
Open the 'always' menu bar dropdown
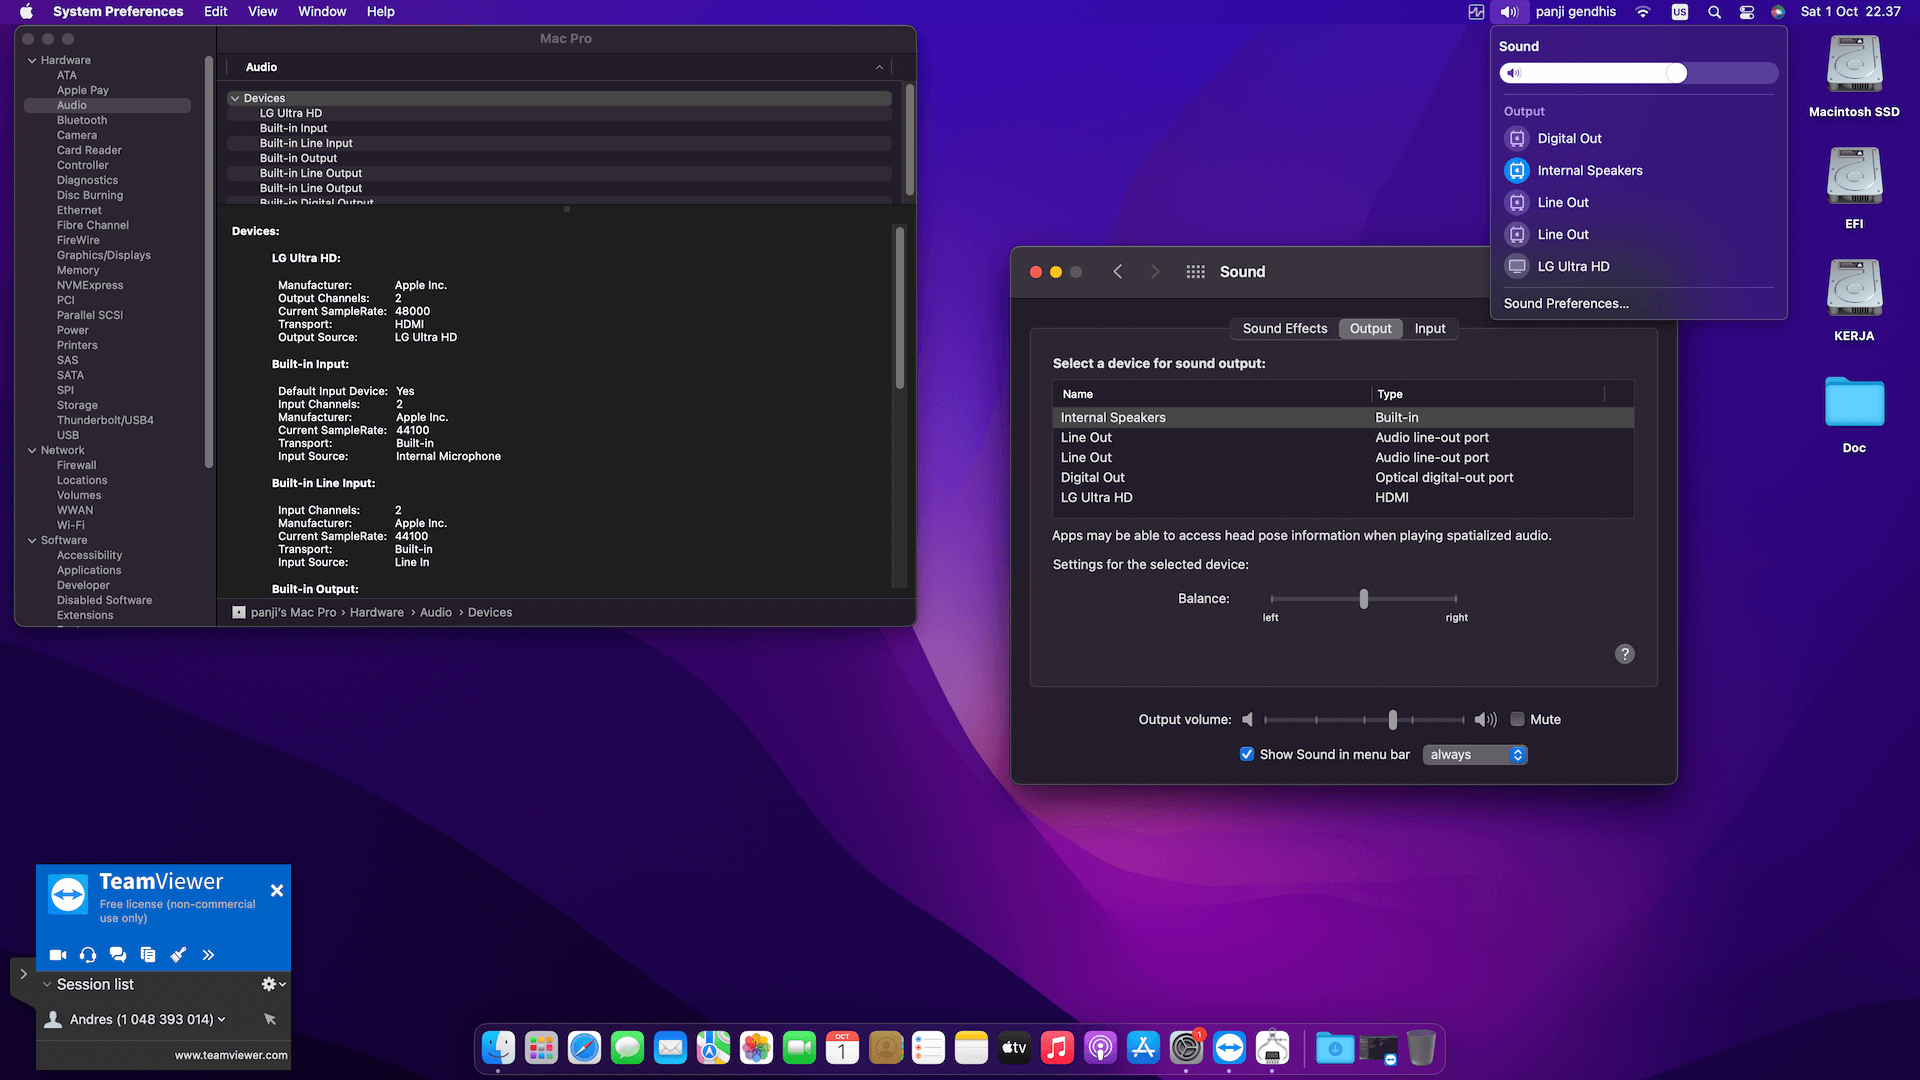[x=1475, y=755]
